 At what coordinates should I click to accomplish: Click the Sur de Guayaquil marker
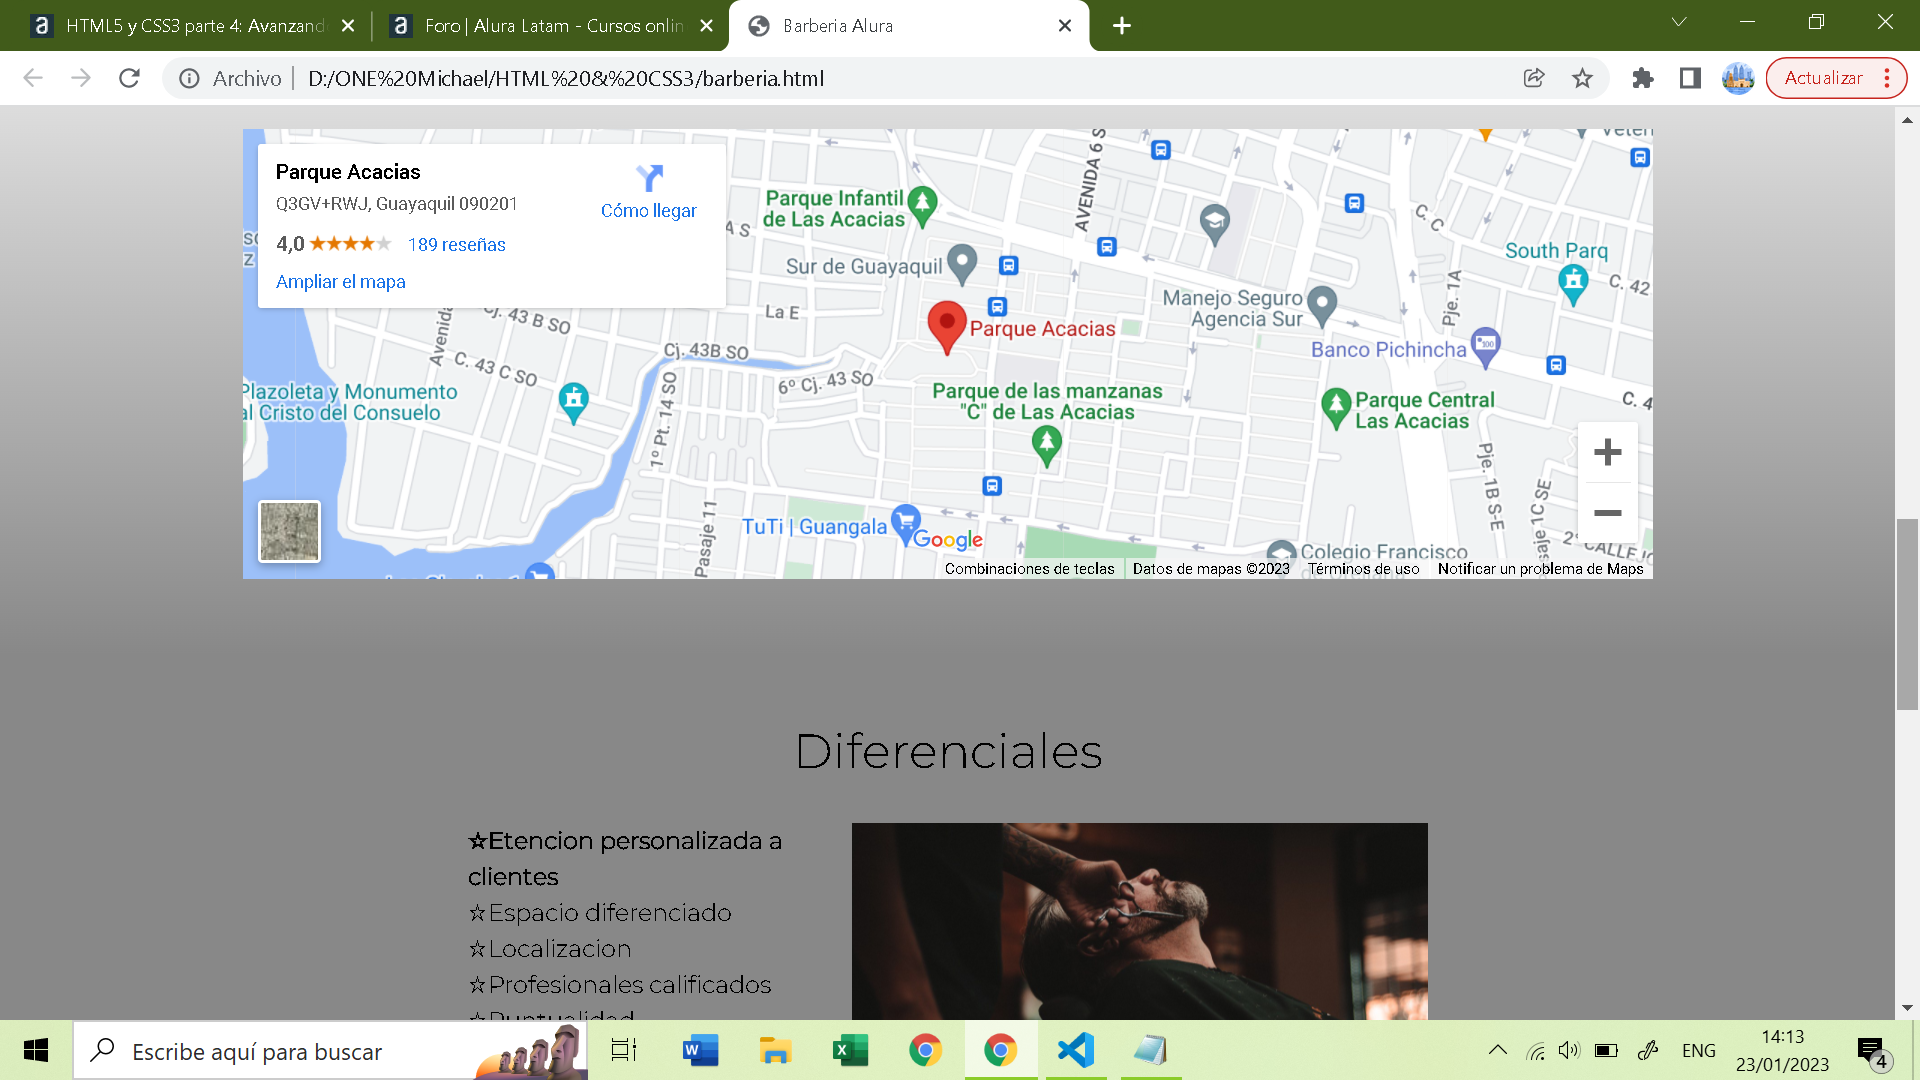[961, 263]
